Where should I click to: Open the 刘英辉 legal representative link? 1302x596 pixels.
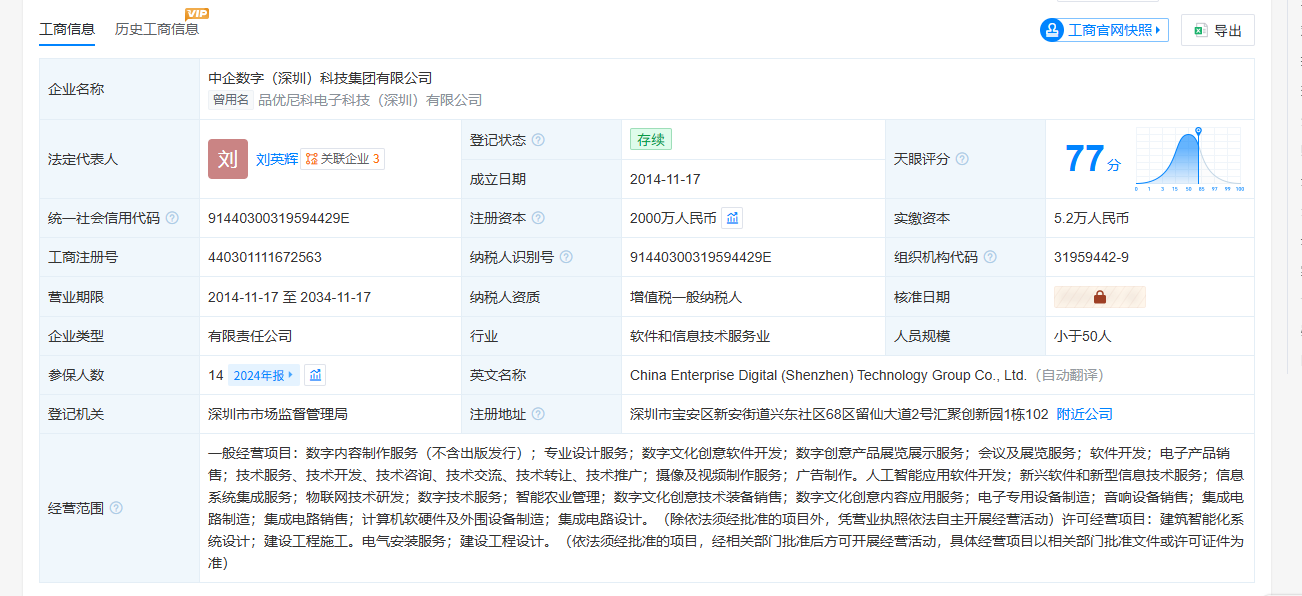[276, 159]
